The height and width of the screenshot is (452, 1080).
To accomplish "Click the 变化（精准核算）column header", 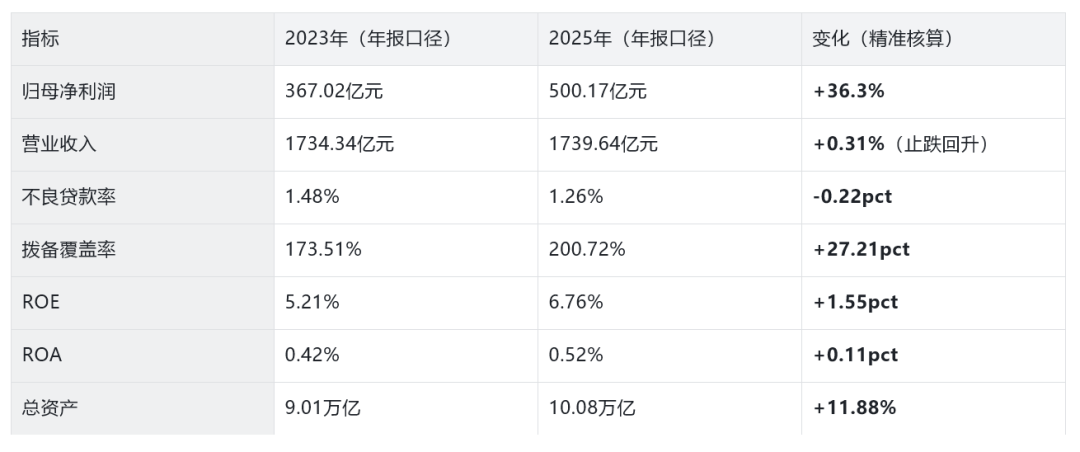I will (882, 39).
